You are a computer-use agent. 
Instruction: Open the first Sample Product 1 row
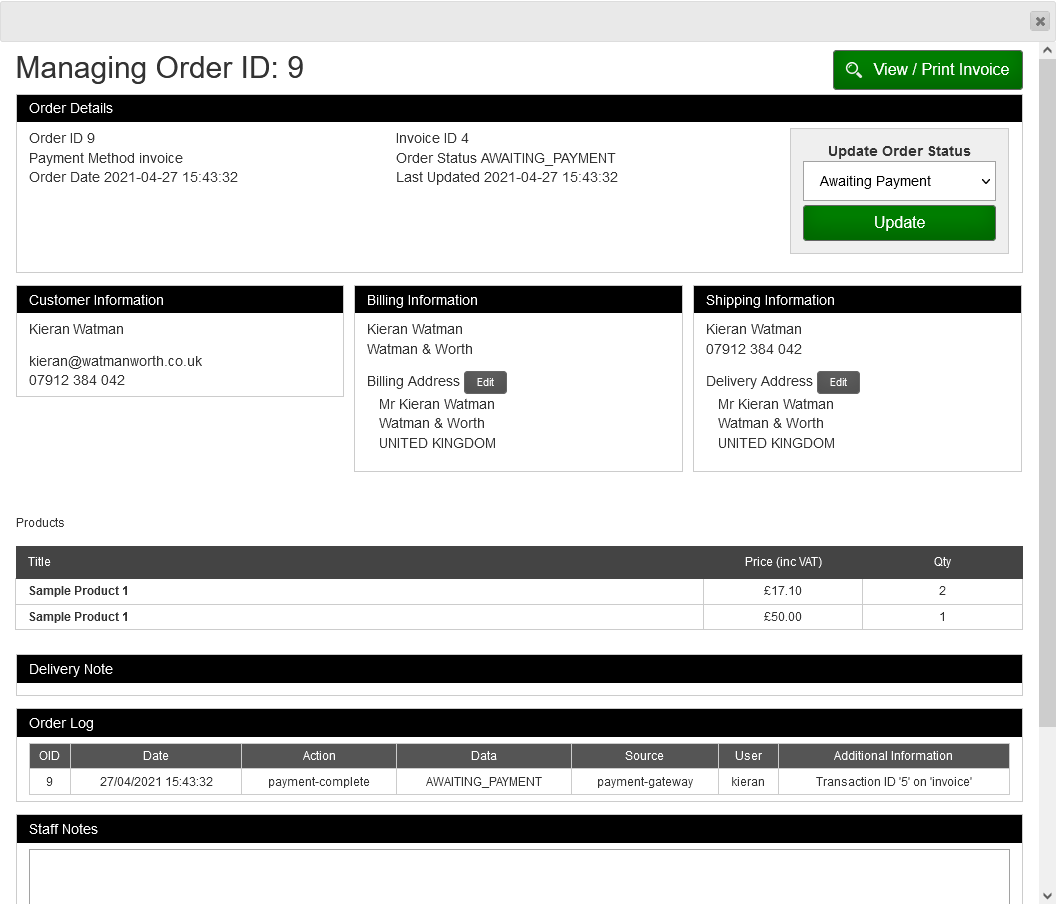[79, 591]
